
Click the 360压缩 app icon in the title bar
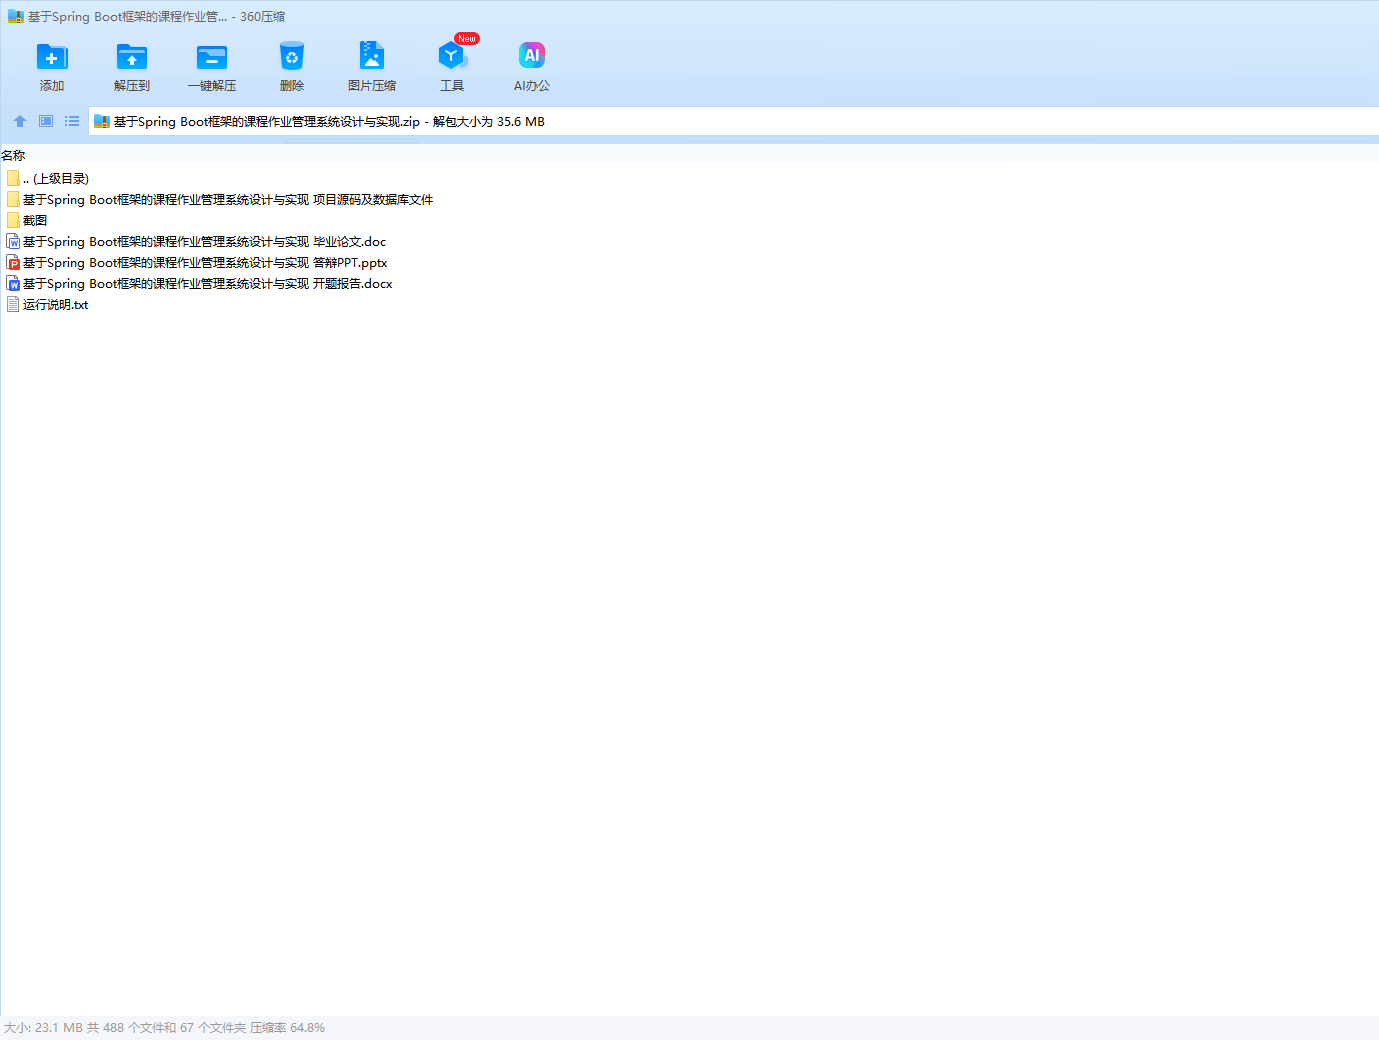pyautogui.click(x=15, y=17)
